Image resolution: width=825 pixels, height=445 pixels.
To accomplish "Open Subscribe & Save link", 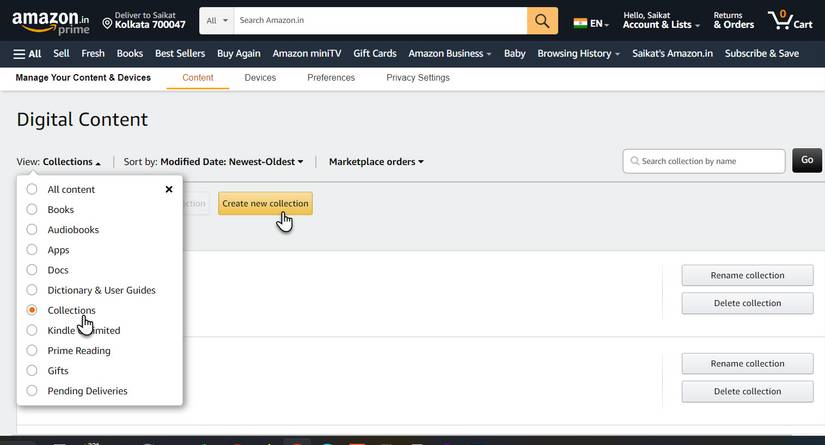I will coord(761,54).
